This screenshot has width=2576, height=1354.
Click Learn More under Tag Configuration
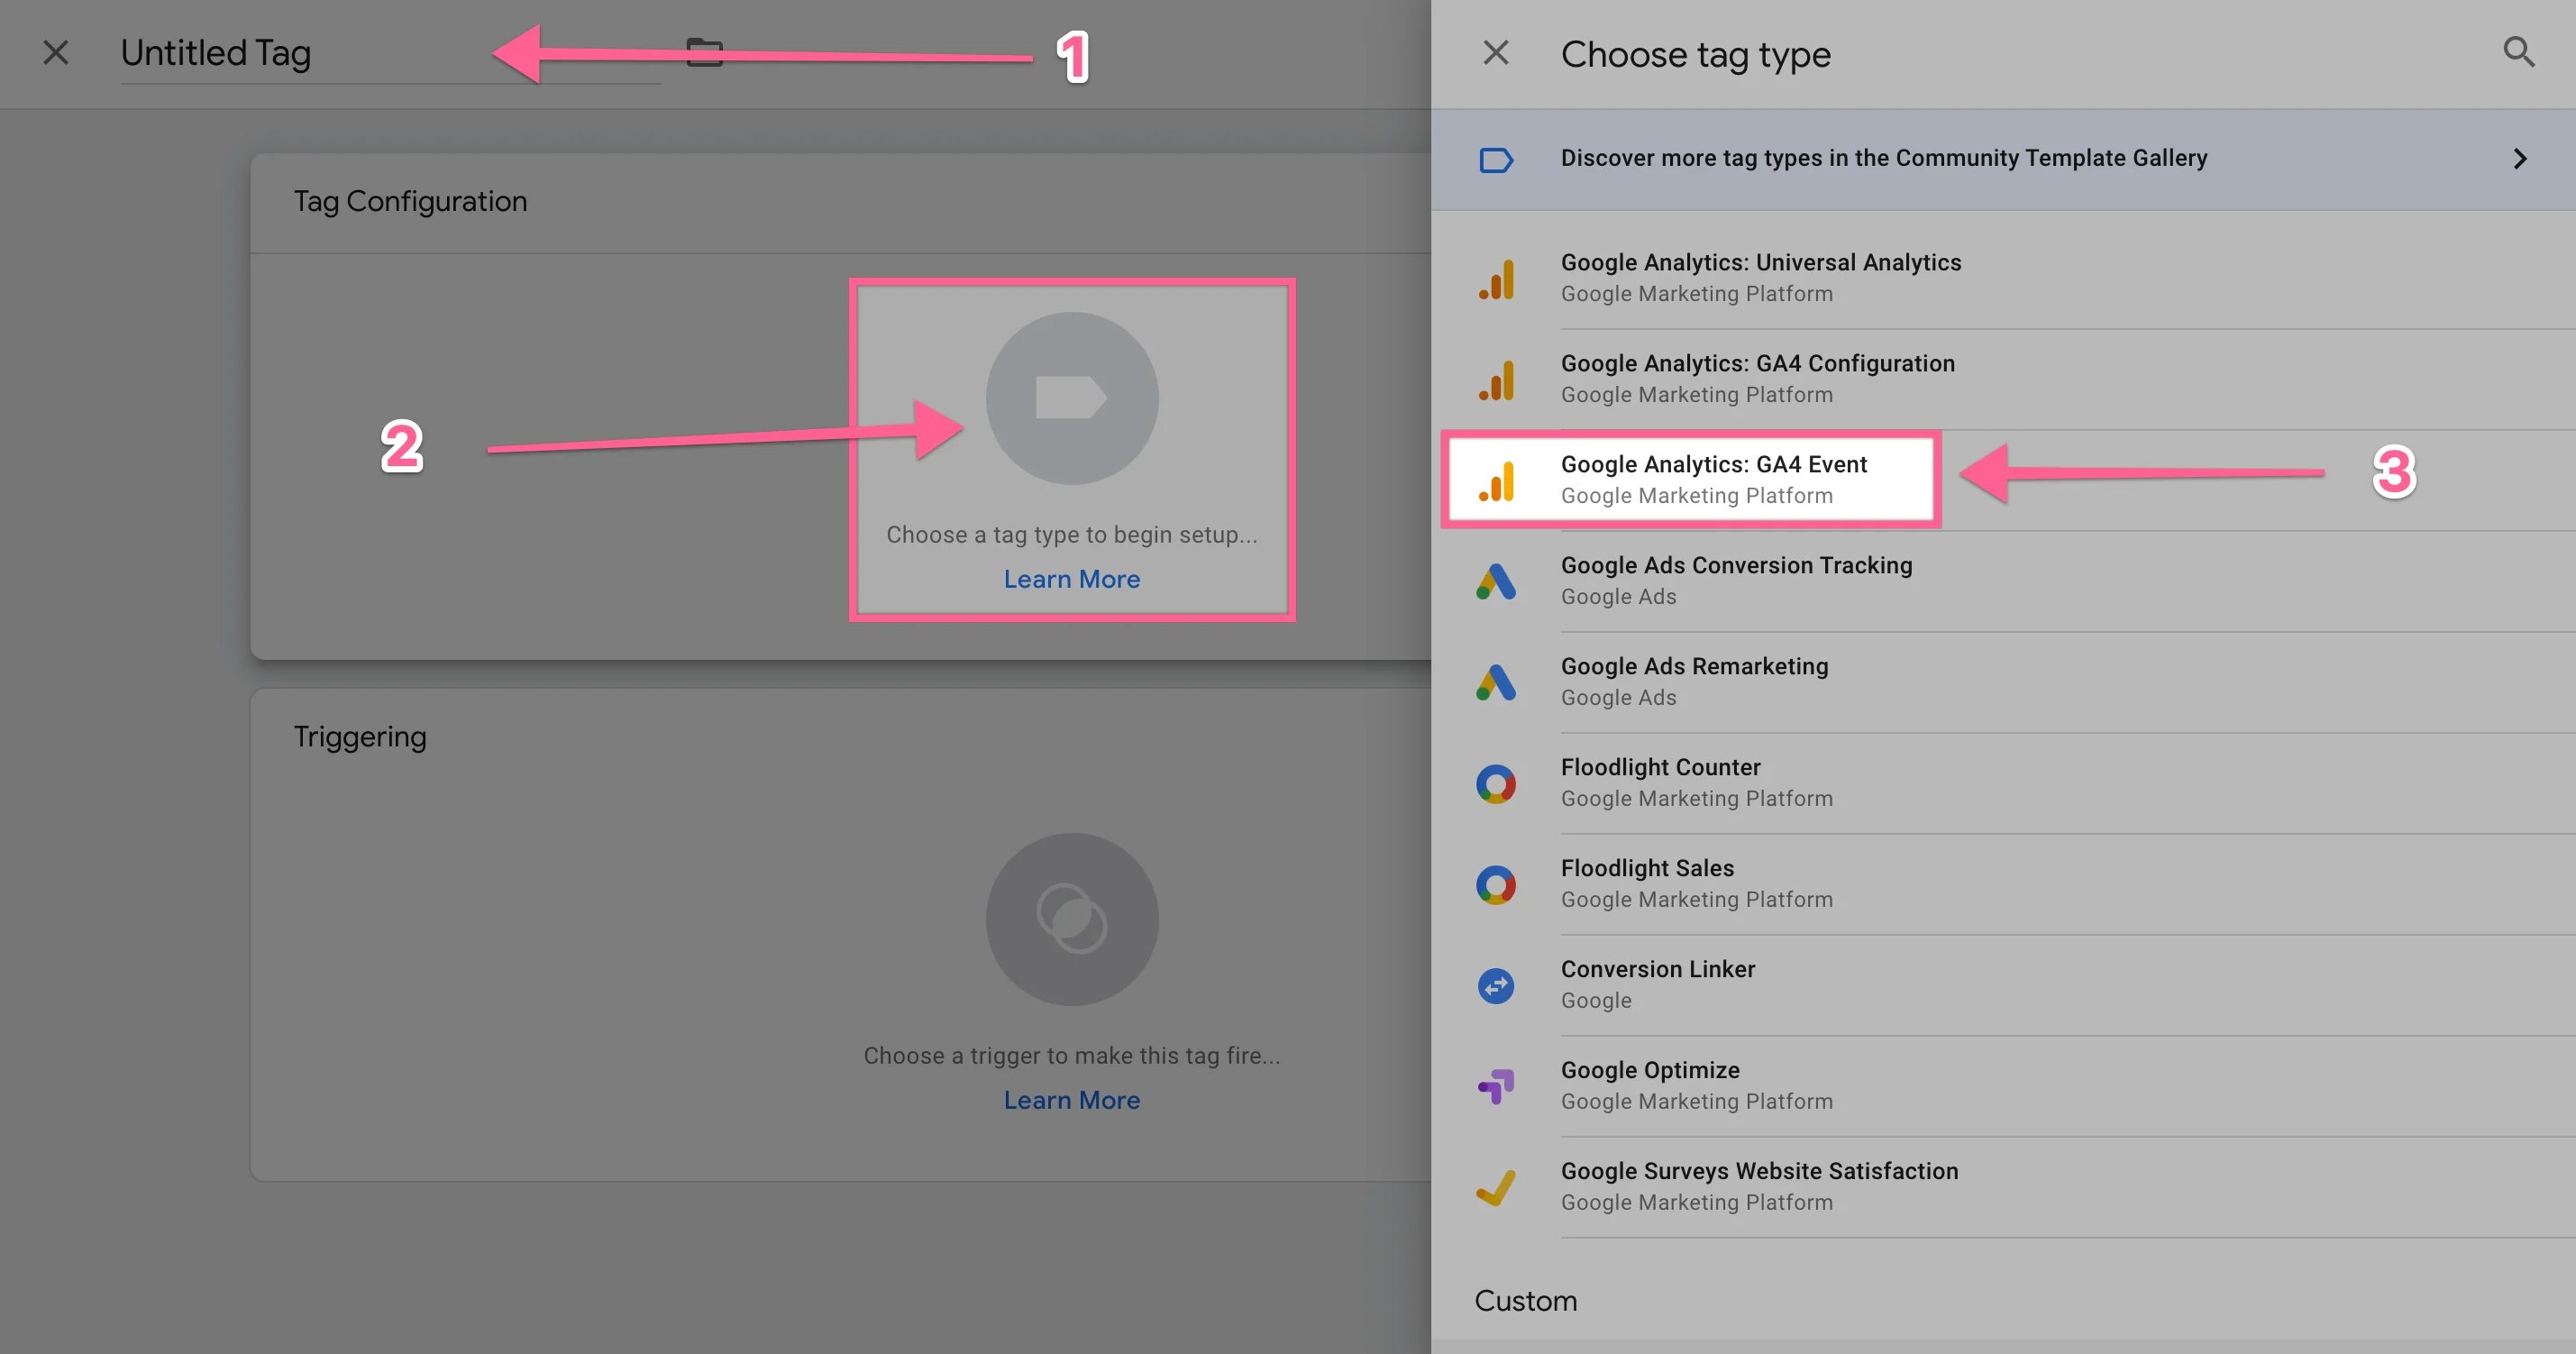coord(1071,579)
